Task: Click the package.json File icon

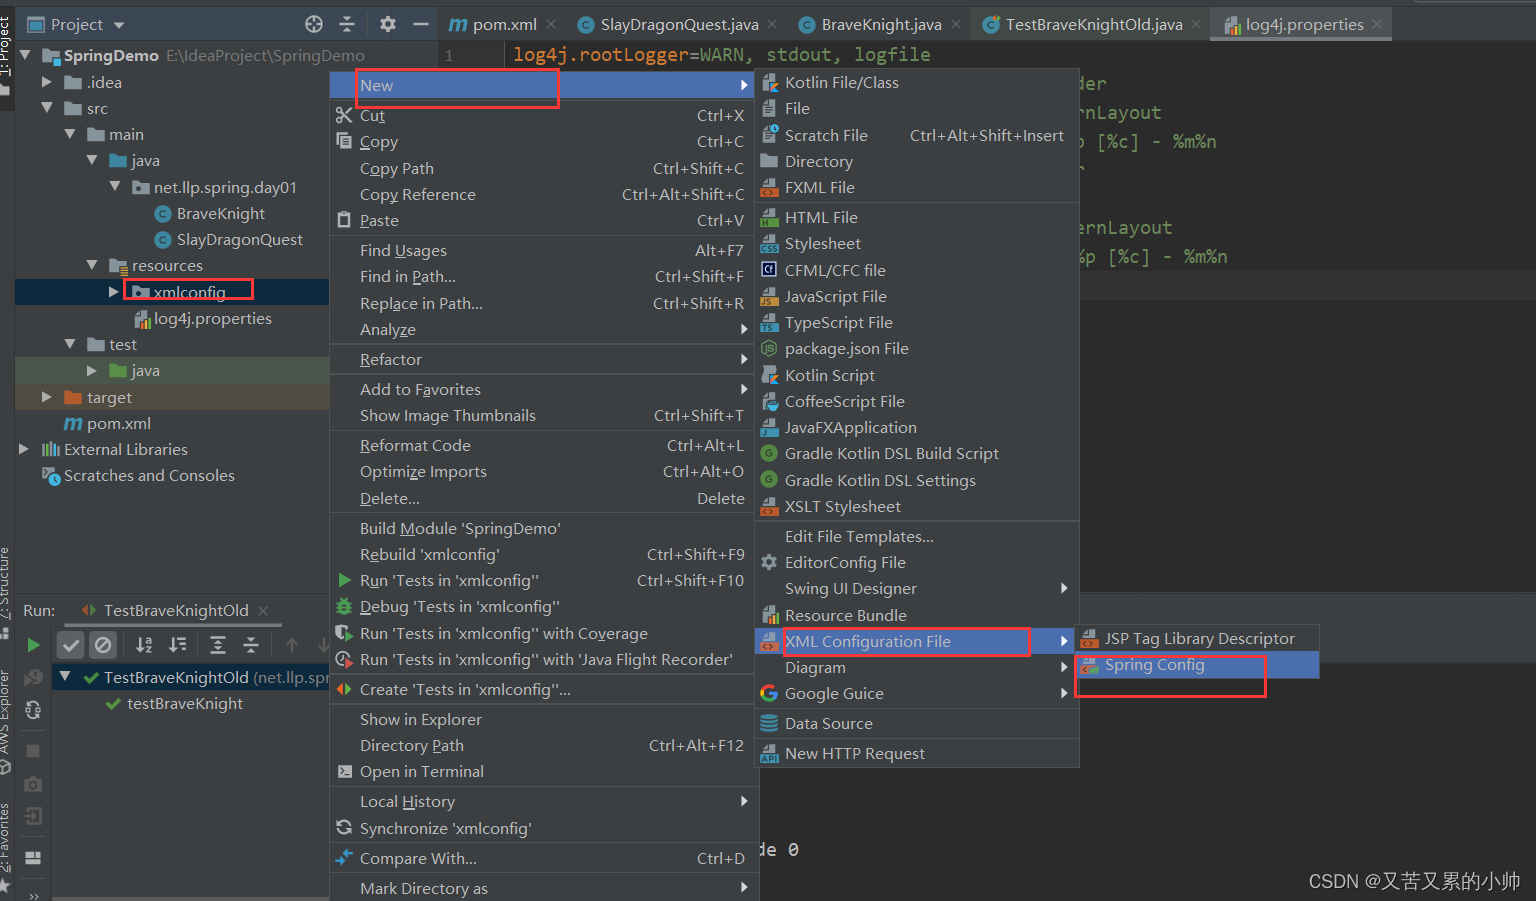Action: [769, 348]
